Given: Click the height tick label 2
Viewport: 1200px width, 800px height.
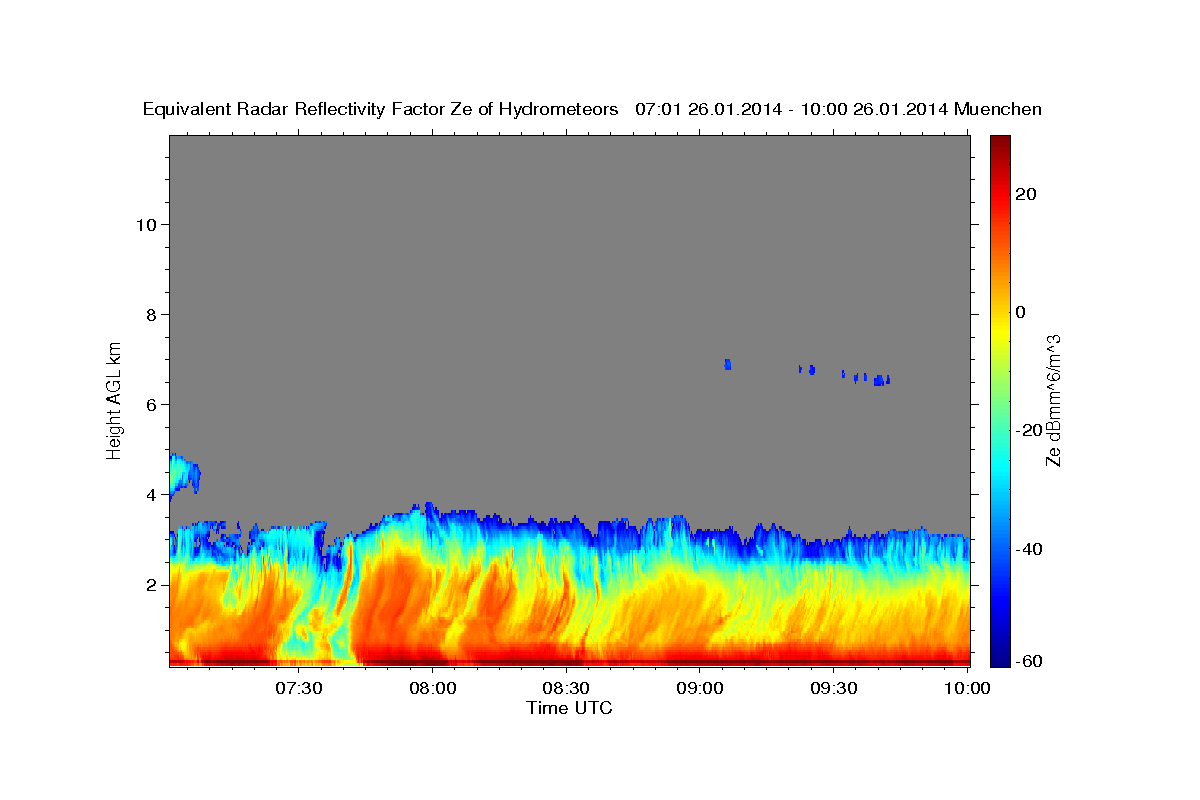Looking at the screenshot, I should click(x=150, y=584).
